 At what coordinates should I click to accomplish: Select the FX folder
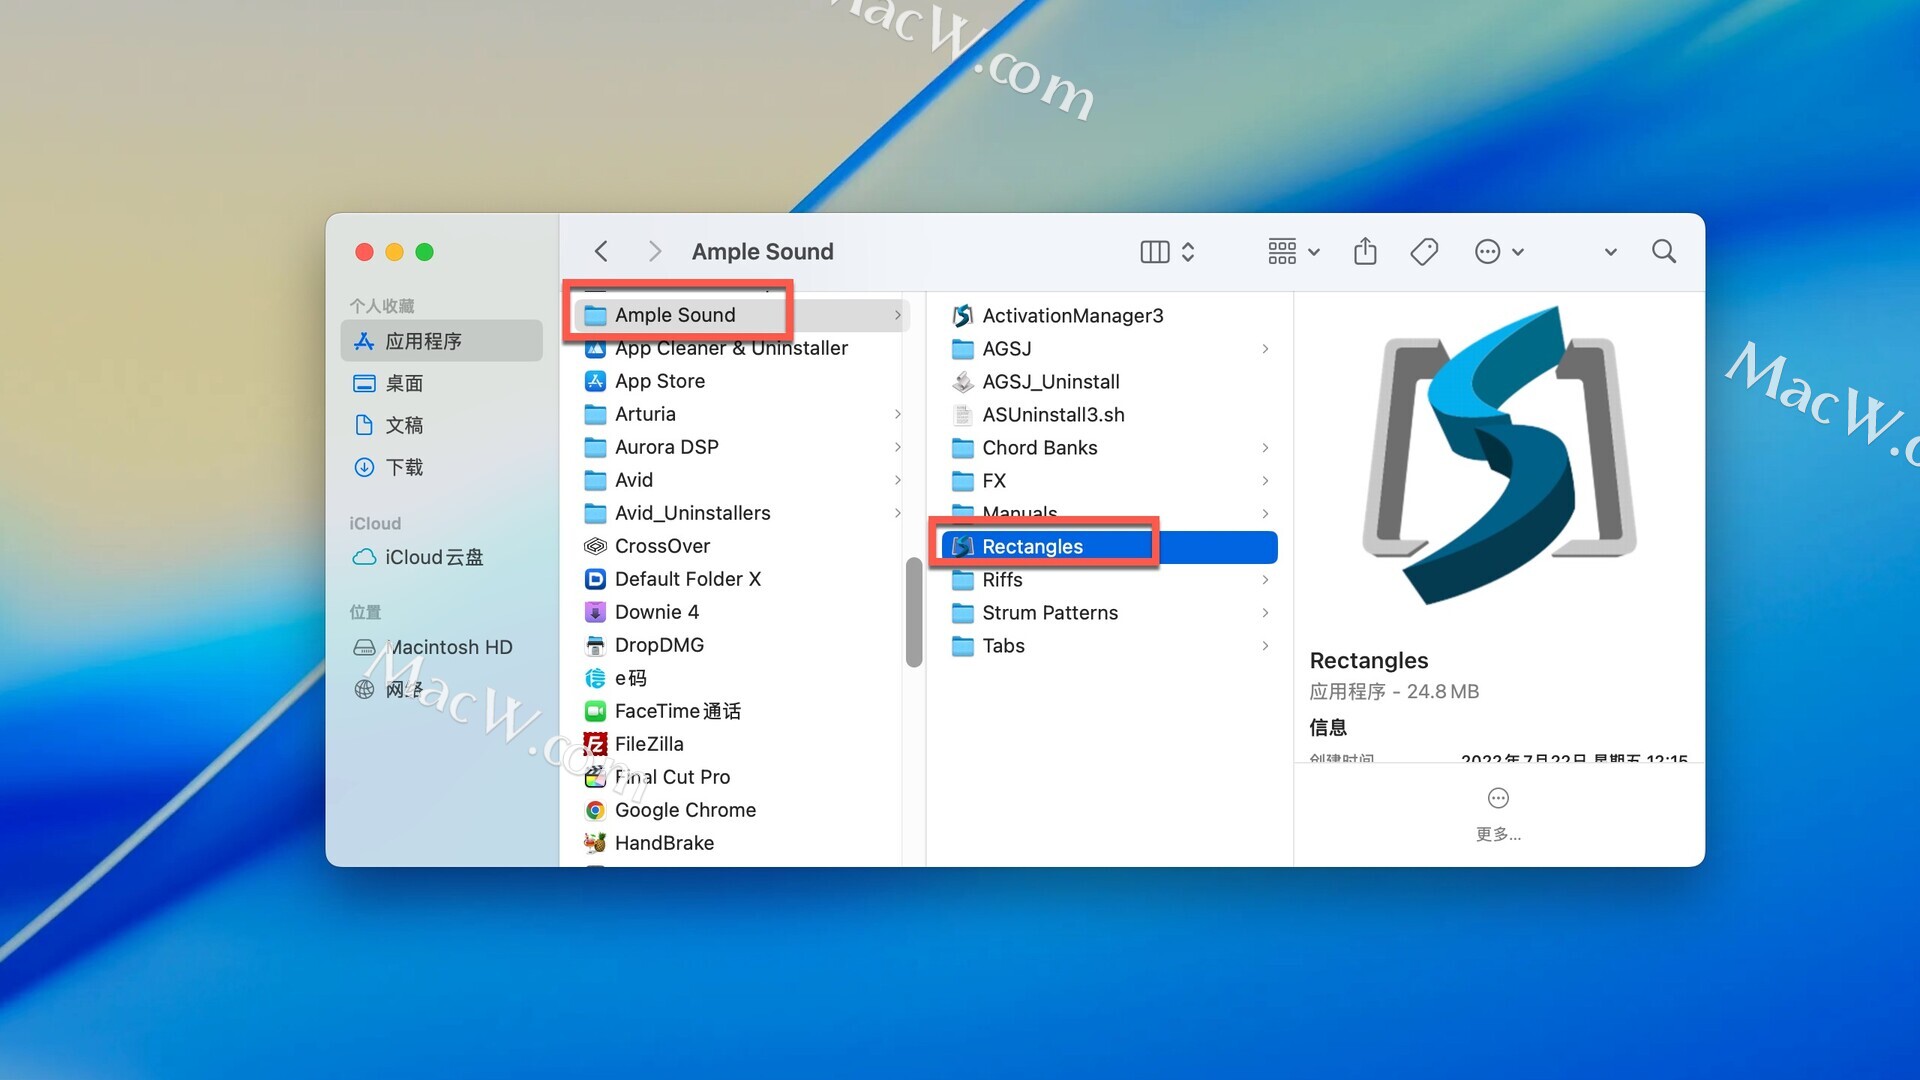point(1109,481)
